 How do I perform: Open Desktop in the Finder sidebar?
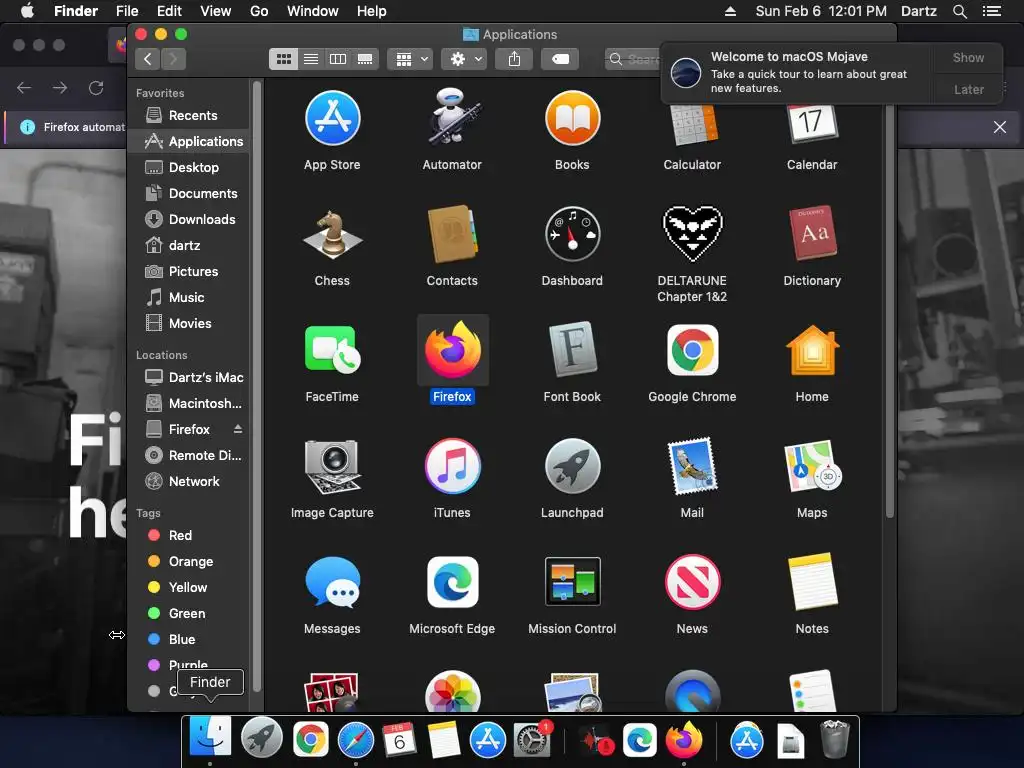pos(189,167)
